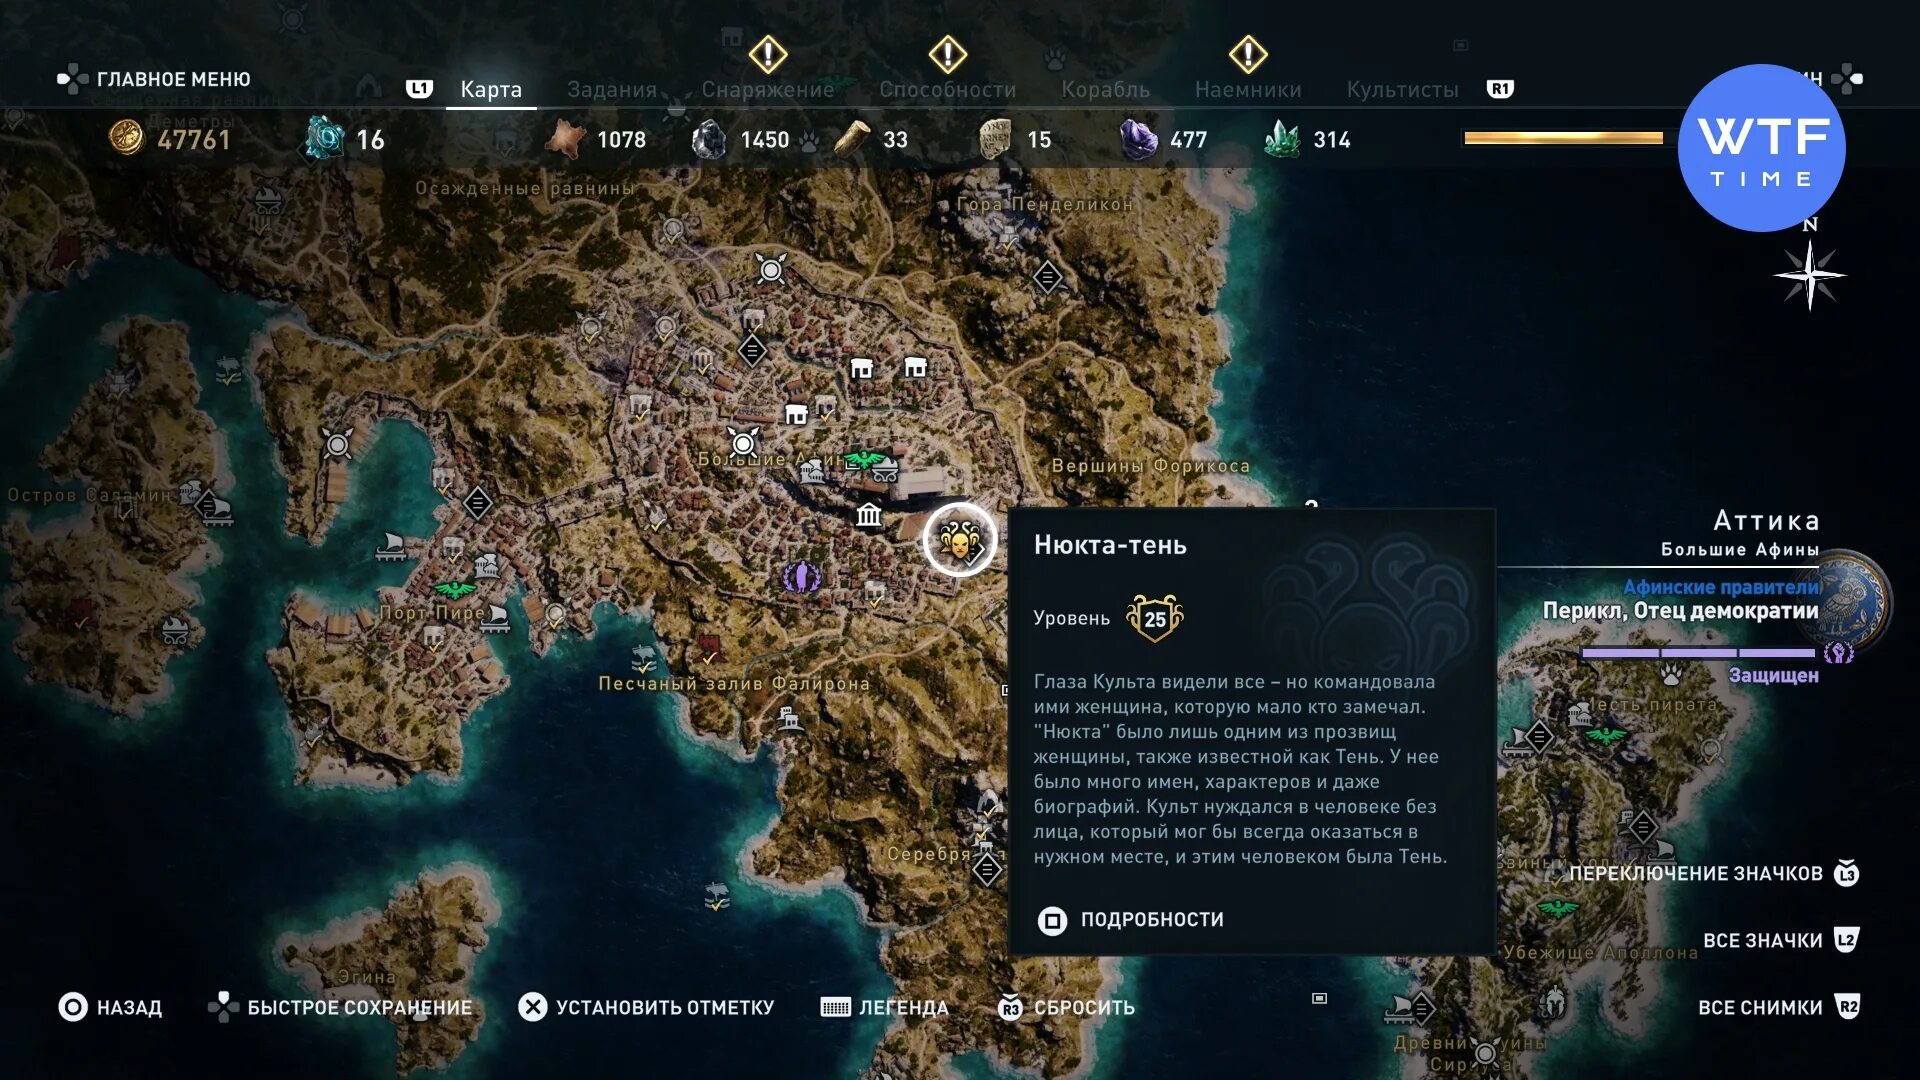Click the golden experience progress bar

(x=1563, y=138)
